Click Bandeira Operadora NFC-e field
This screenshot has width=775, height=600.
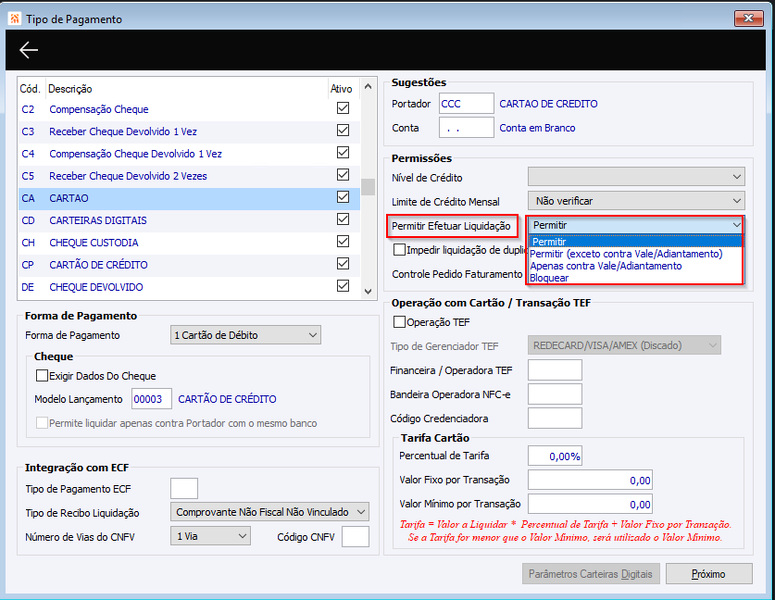point(555,394)
